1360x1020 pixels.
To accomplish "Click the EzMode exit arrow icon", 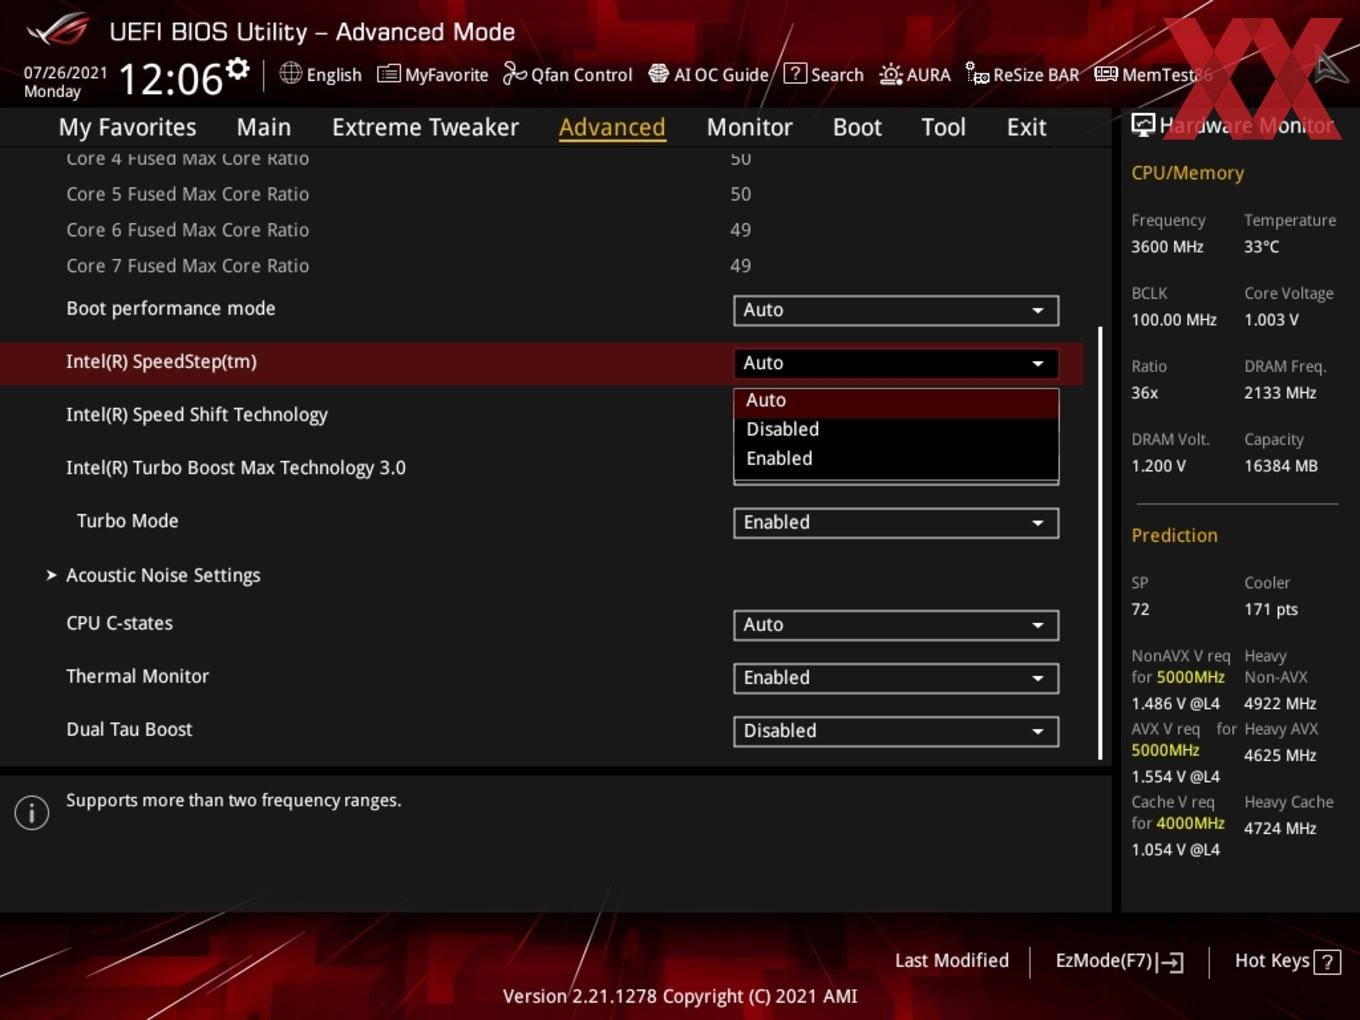I will (1171, 962).
